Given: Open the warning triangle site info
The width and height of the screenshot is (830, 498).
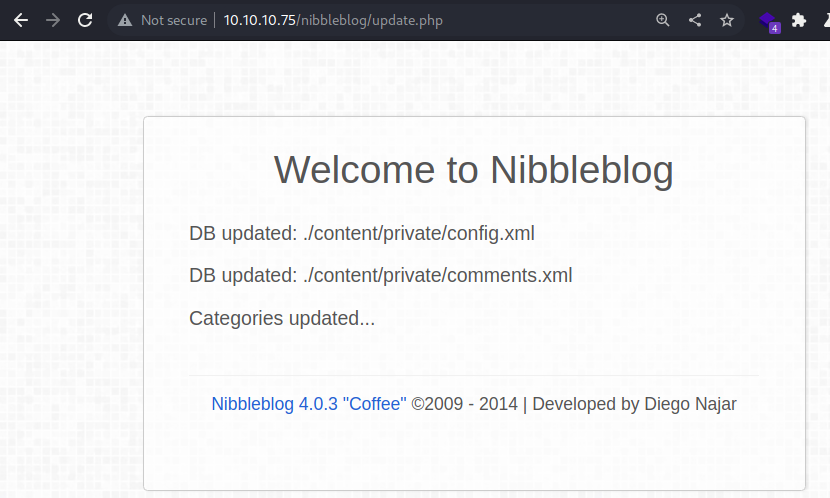Looking at the screenshot, I should pyautogui.click(x=125, y=20).
